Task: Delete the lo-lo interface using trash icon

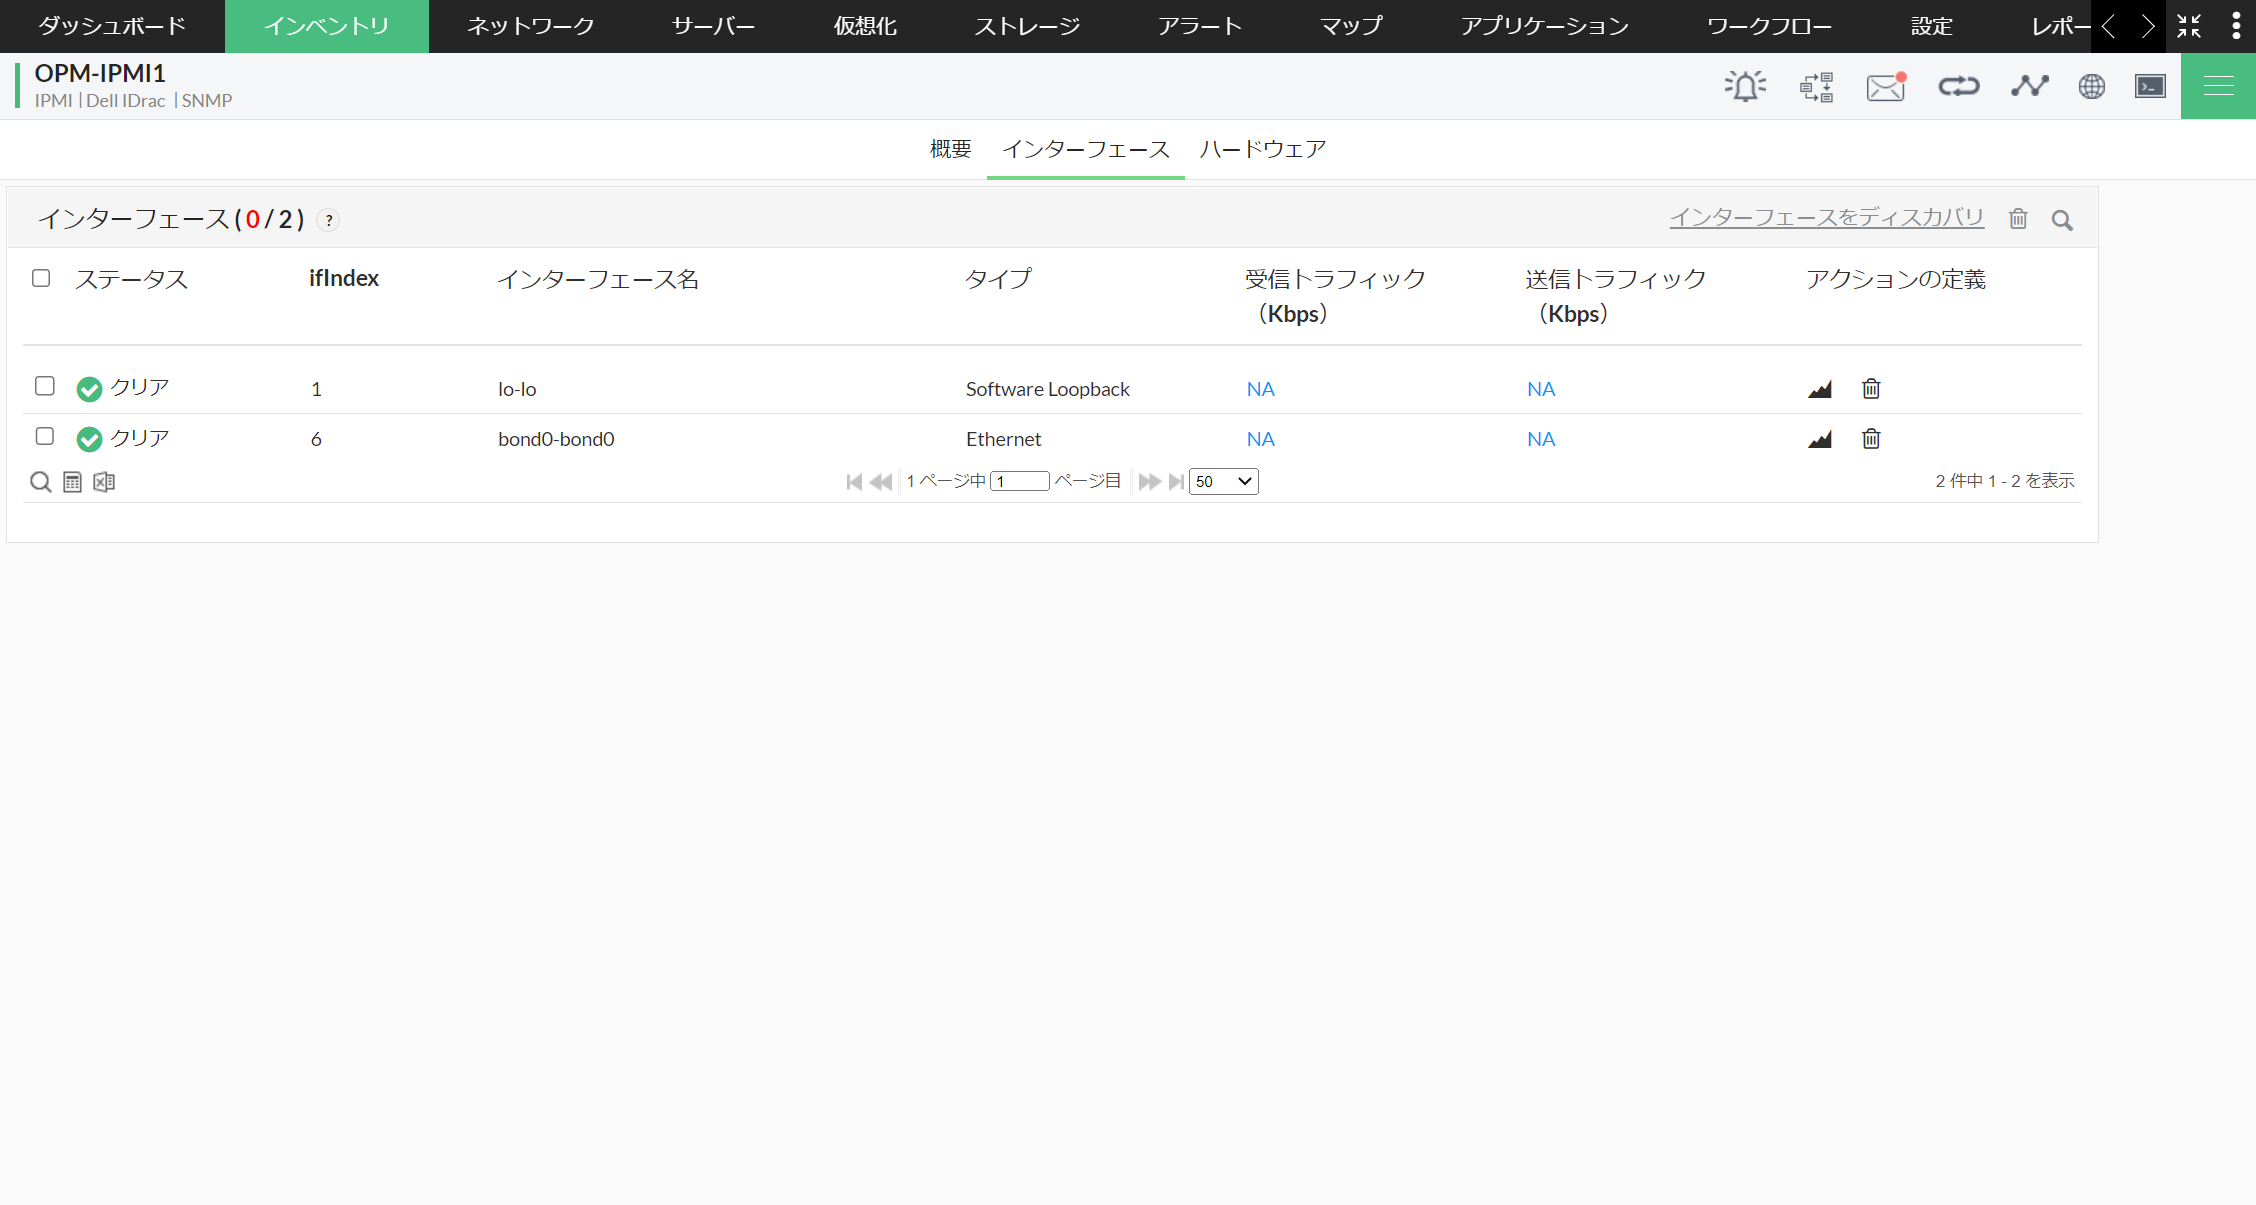Action: (1871, 388)
